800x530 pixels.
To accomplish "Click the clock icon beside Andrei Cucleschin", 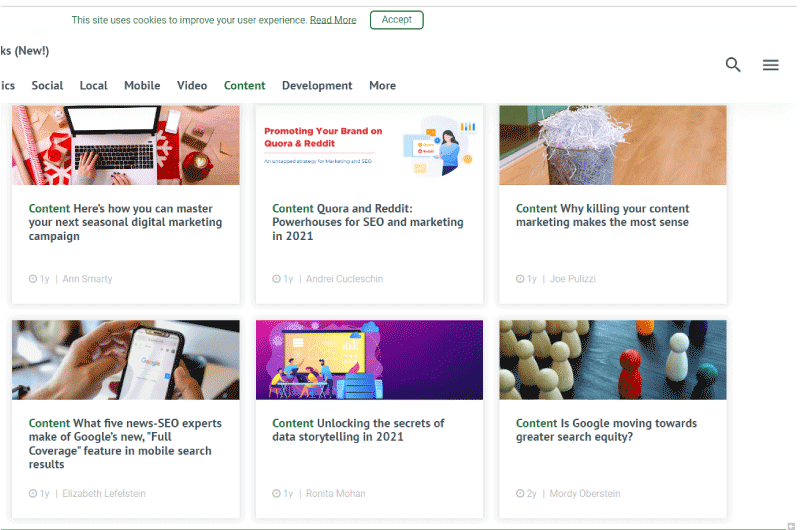I will tap(276, 279).
